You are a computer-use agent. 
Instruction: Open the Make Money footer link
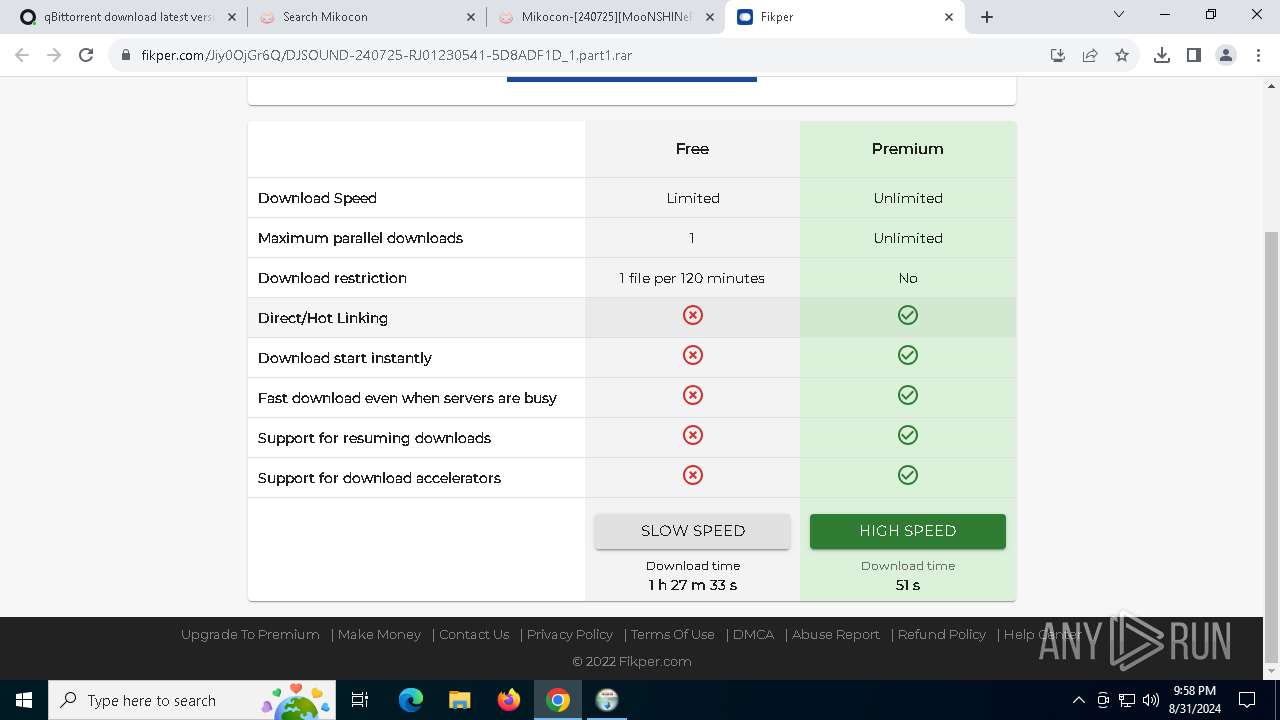[x=379, y=634]
